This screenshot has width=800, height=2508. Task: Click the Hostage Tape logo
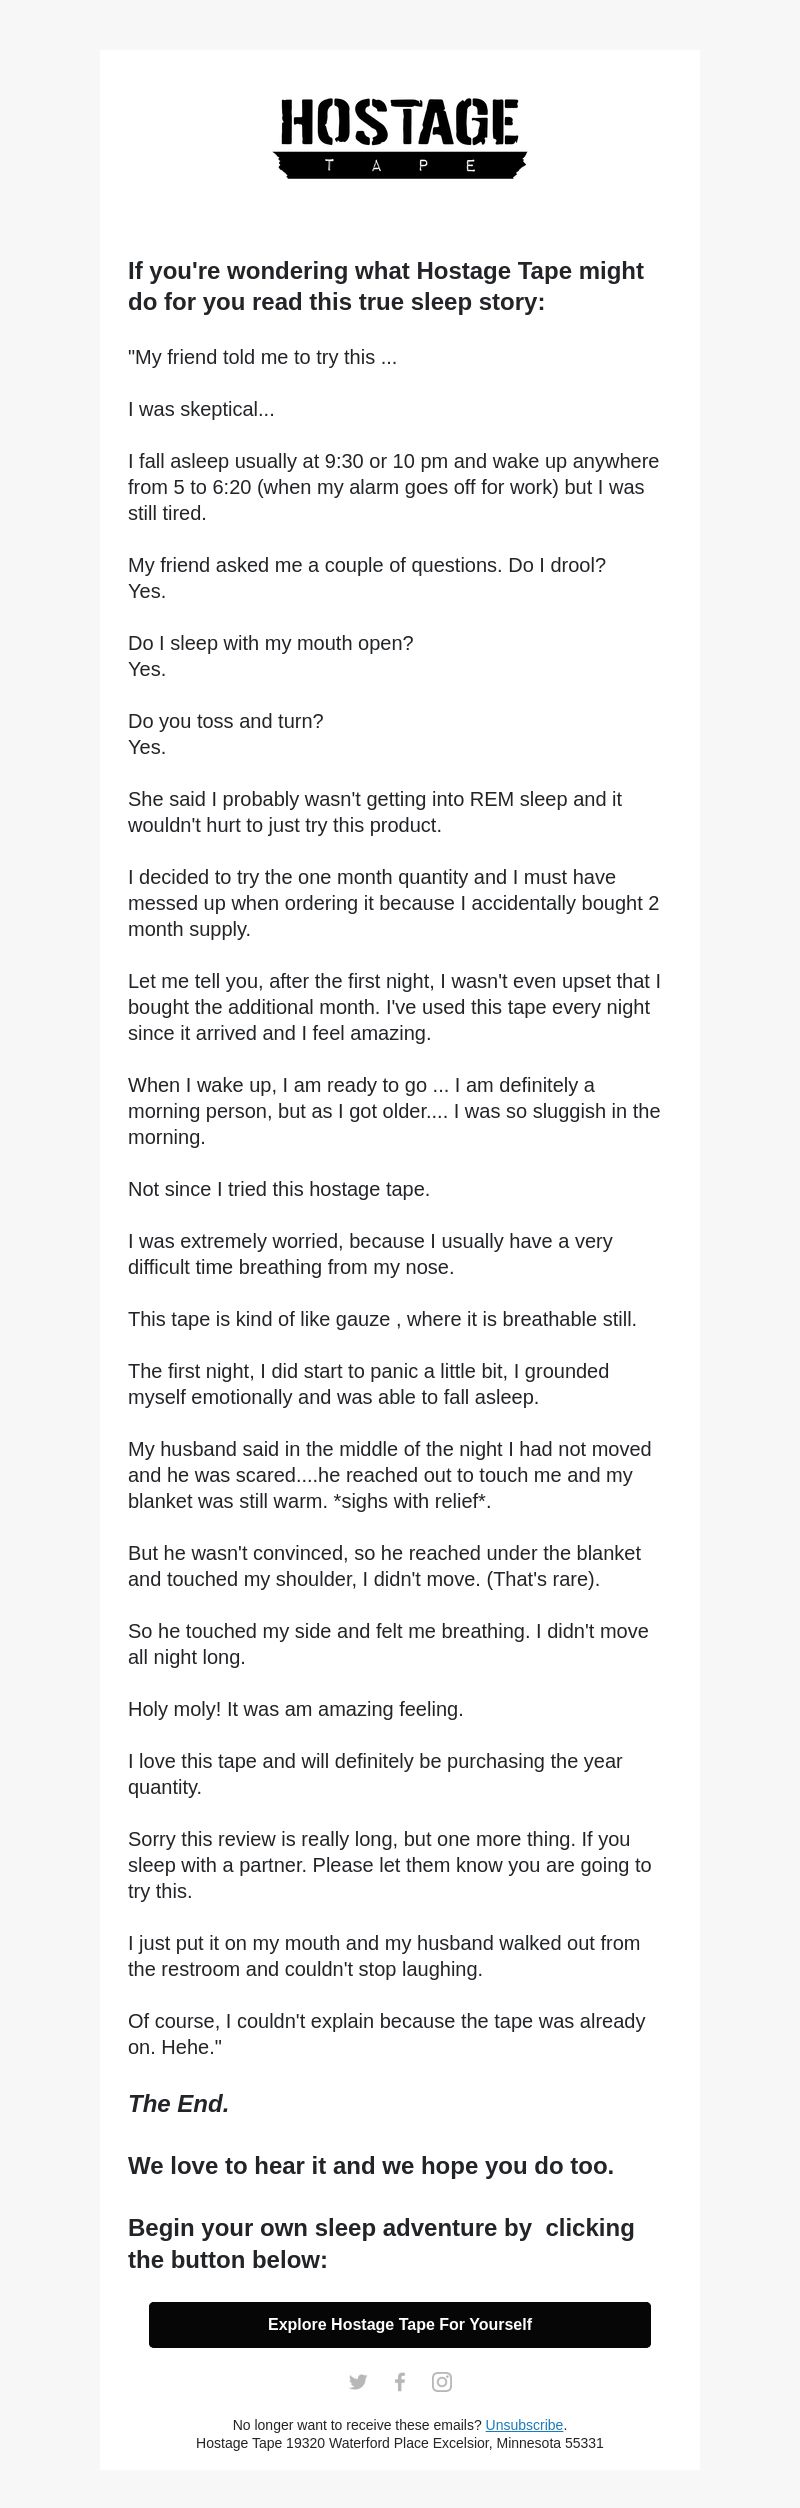click(x=400, y=139)
